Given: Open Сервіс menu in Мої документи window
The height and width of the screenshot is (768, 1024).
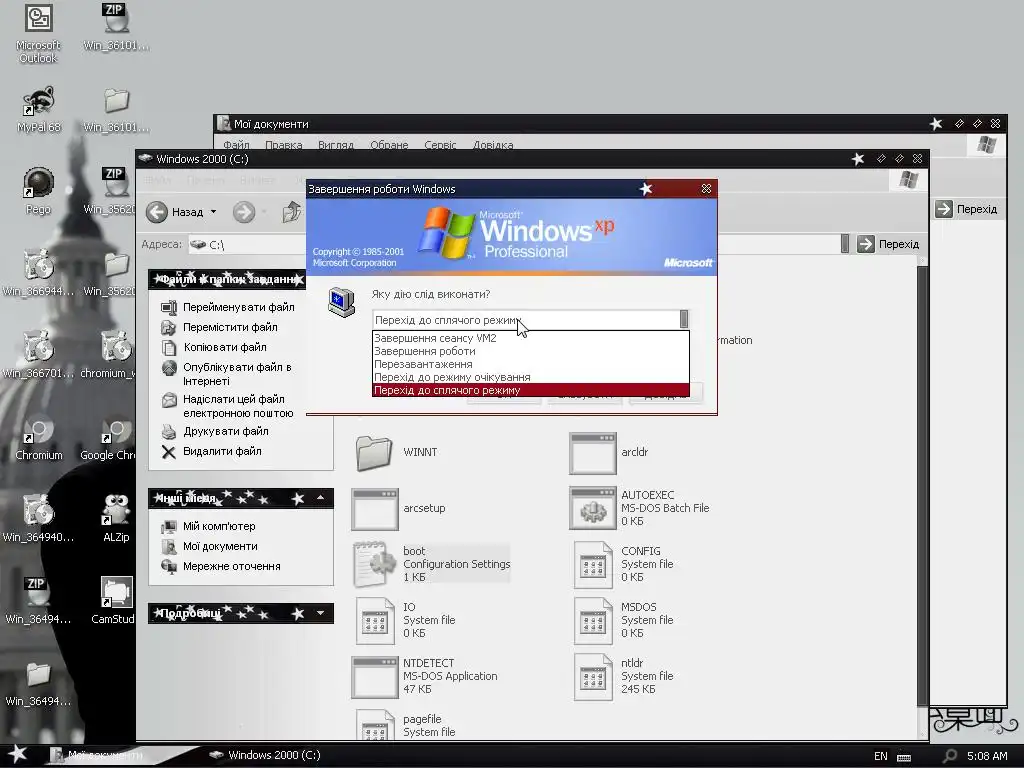Looking at the screenshot, I should [x=440, y=144].
